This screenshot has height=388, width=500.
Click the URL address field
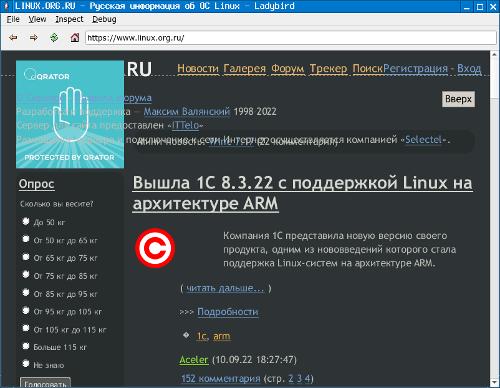291,38
